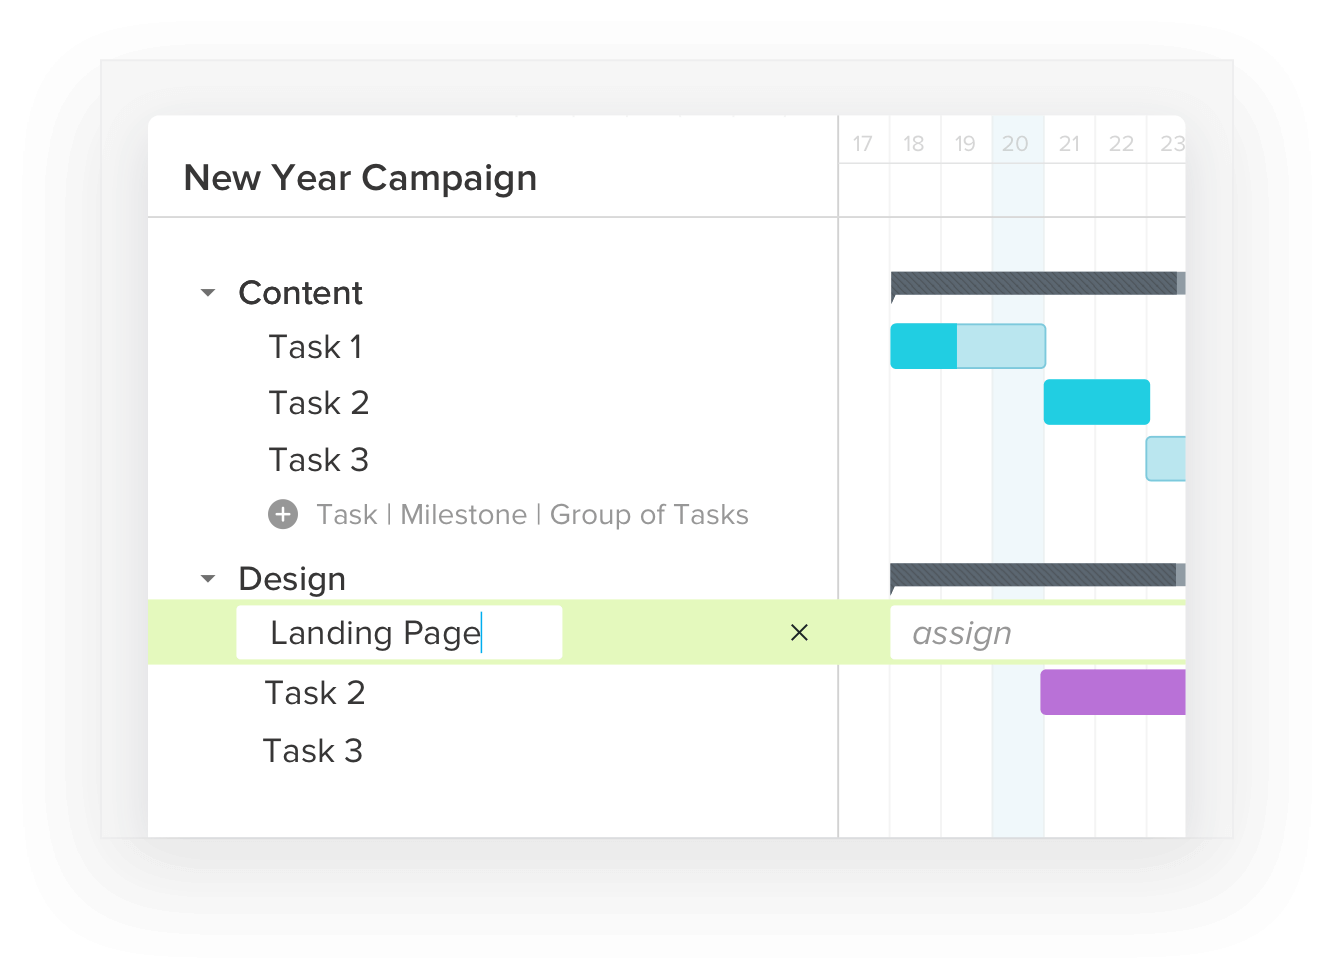This screenshot has height=978, width=1334.
Task: Open the Milestone creation option
Action: [463, 514]
